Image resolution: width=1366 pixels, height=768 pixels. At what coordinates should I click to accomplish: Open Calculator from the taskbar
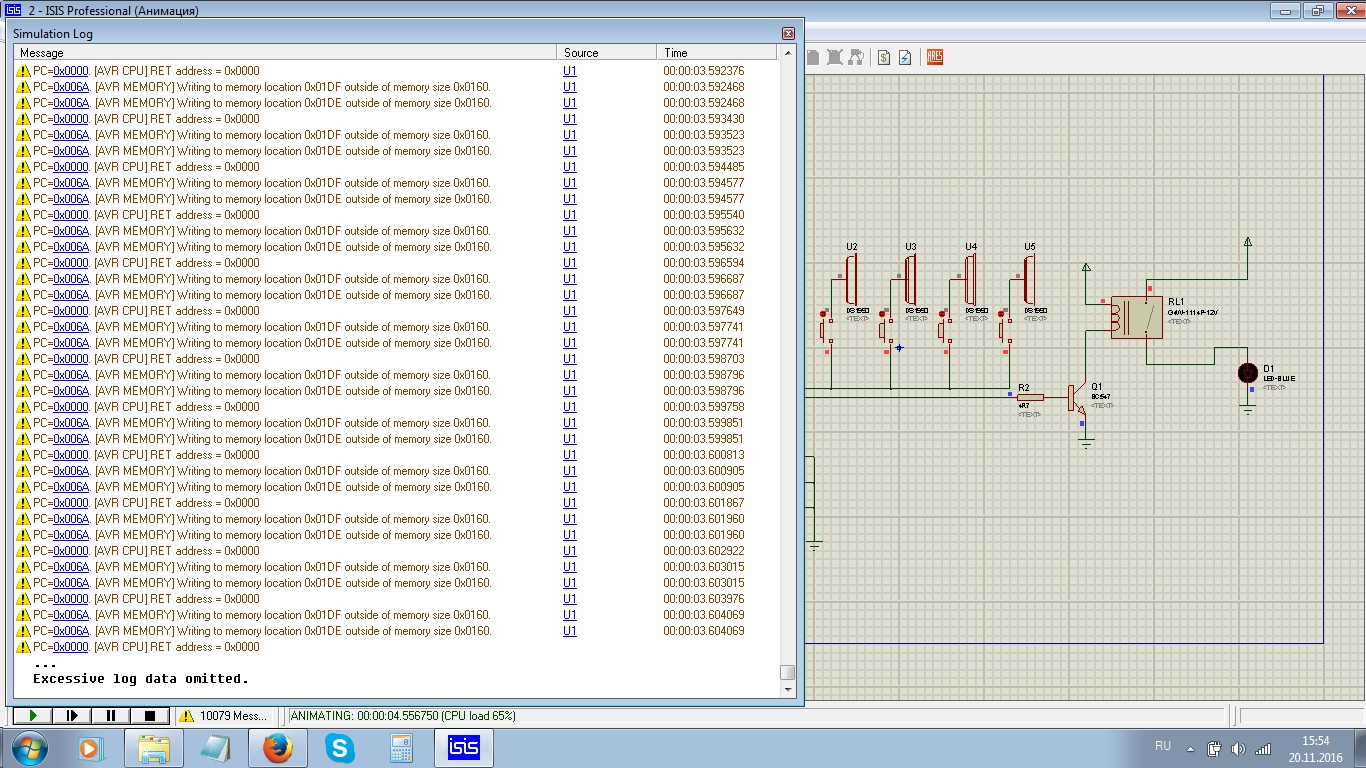401,748
